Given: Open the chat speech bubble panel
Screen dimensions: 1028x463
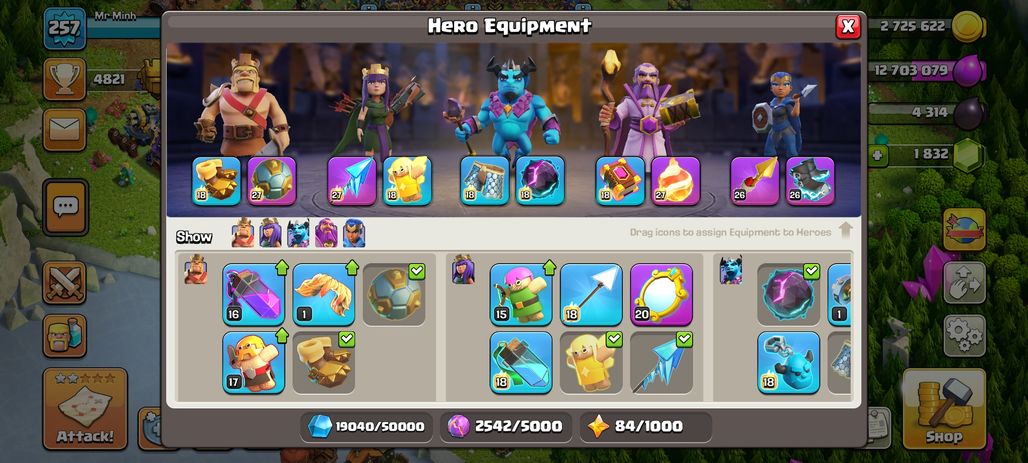Looking at the screenshot, I should click(x=66, y=207).
